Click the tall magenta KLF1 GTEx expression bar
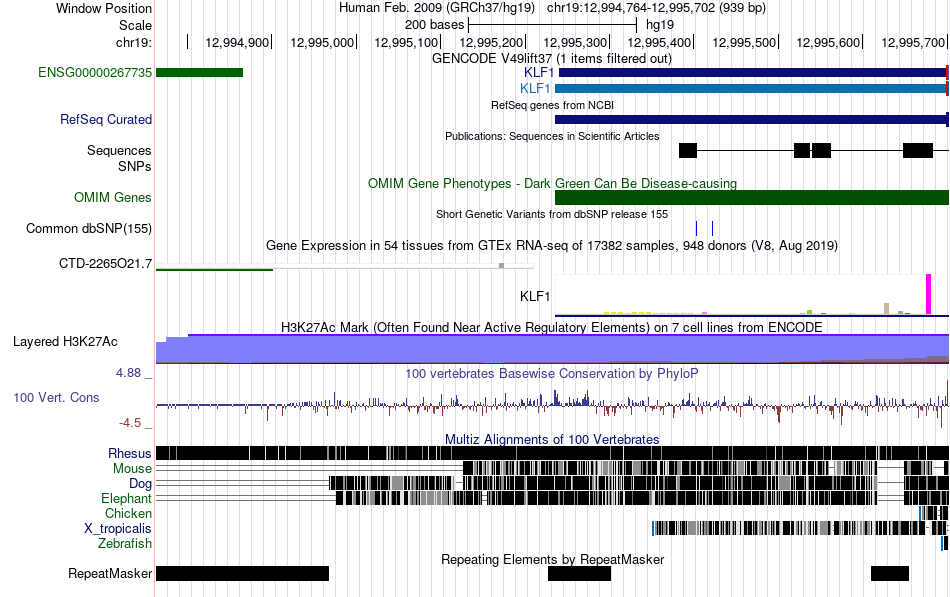The width and height of the screenshot is (950, 597). click(x=928, y=294)
